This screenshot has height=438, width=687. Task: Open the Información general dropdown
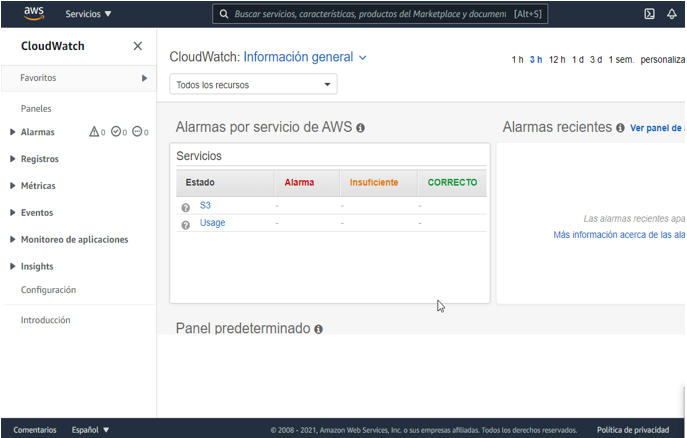coord(305,57)
